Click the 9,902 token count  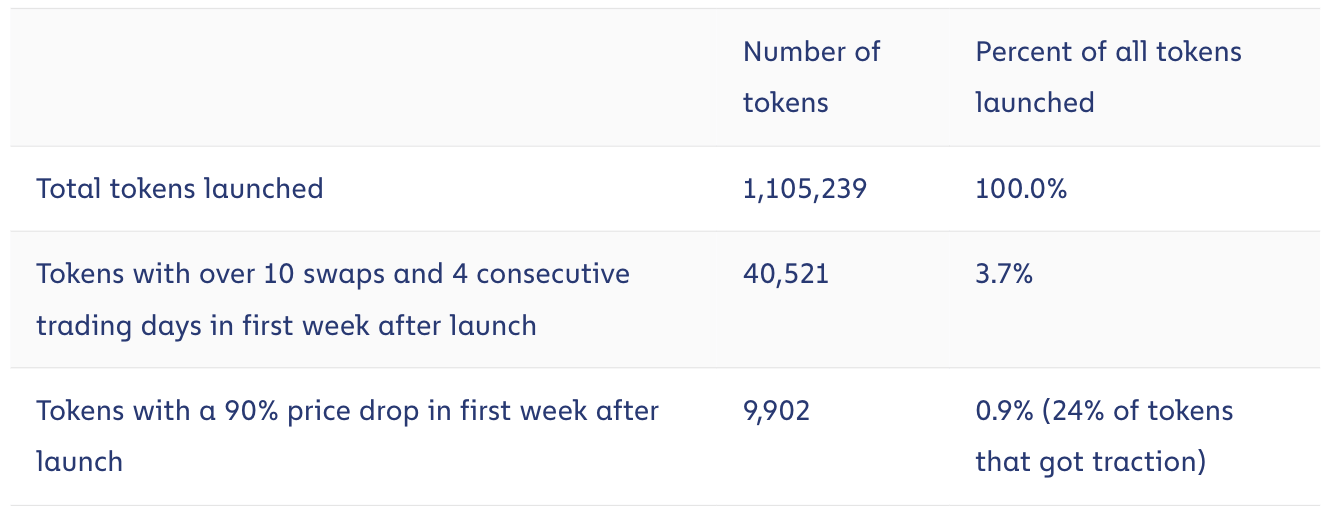[776, 411]
